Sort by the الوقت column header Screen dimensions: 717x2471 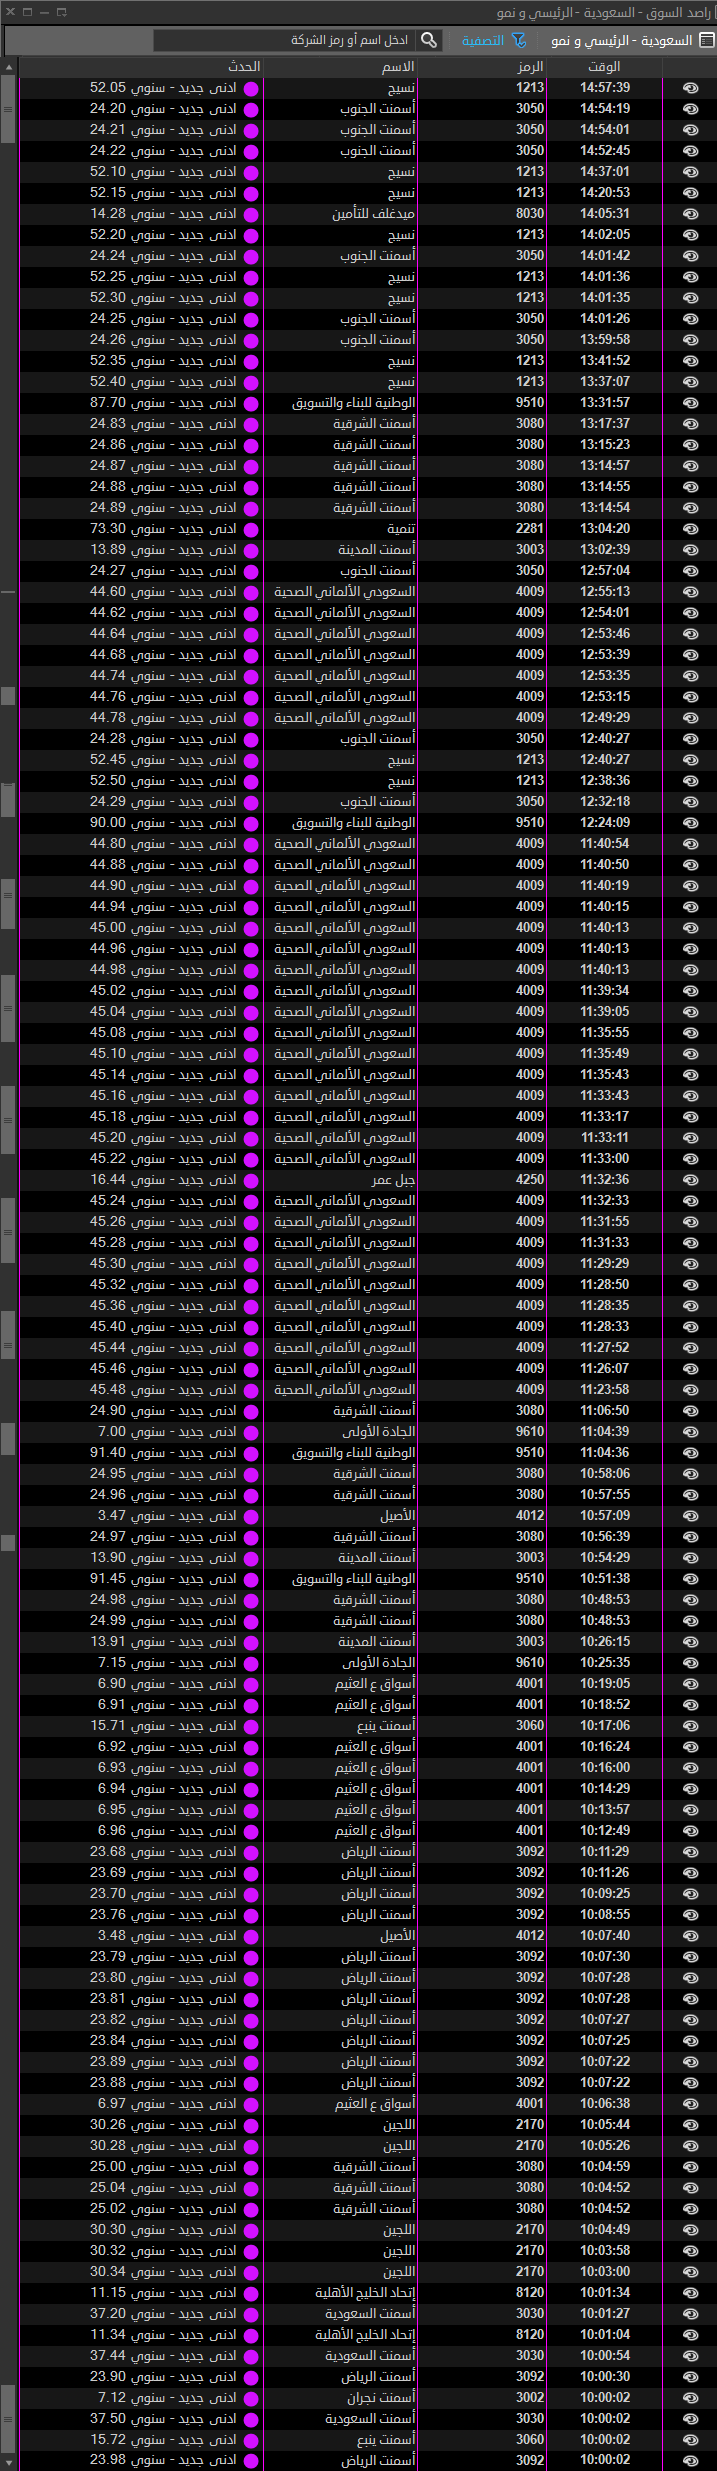[x=604, y=66]
